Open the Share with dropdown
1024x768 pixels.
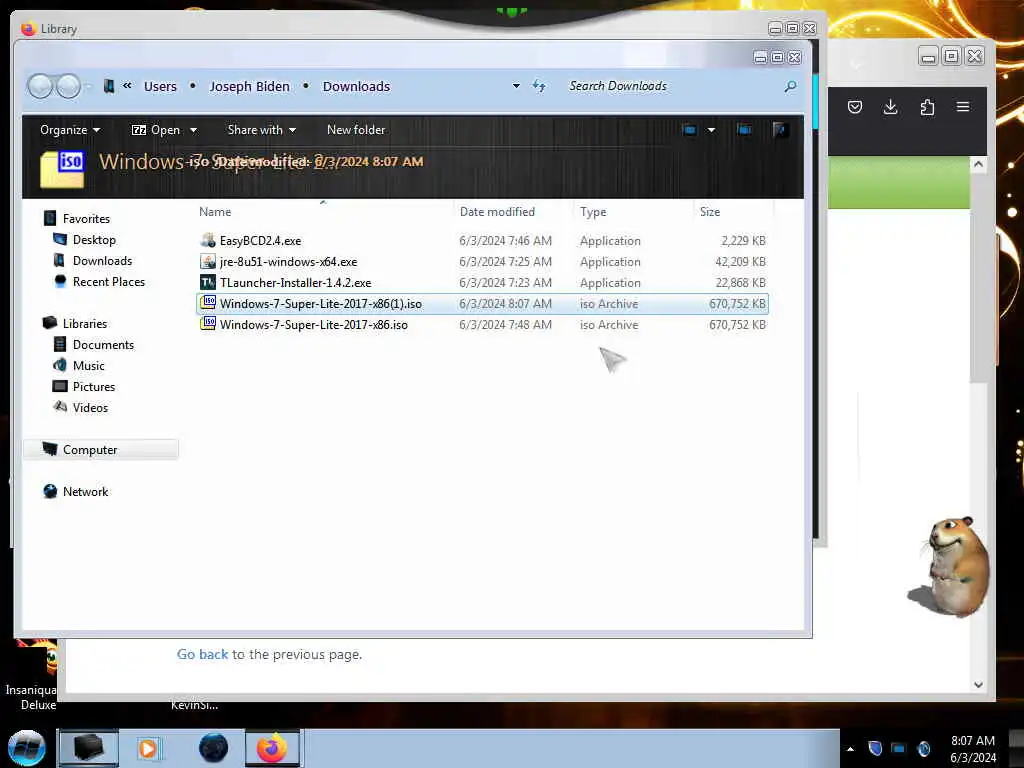point(262,130)
